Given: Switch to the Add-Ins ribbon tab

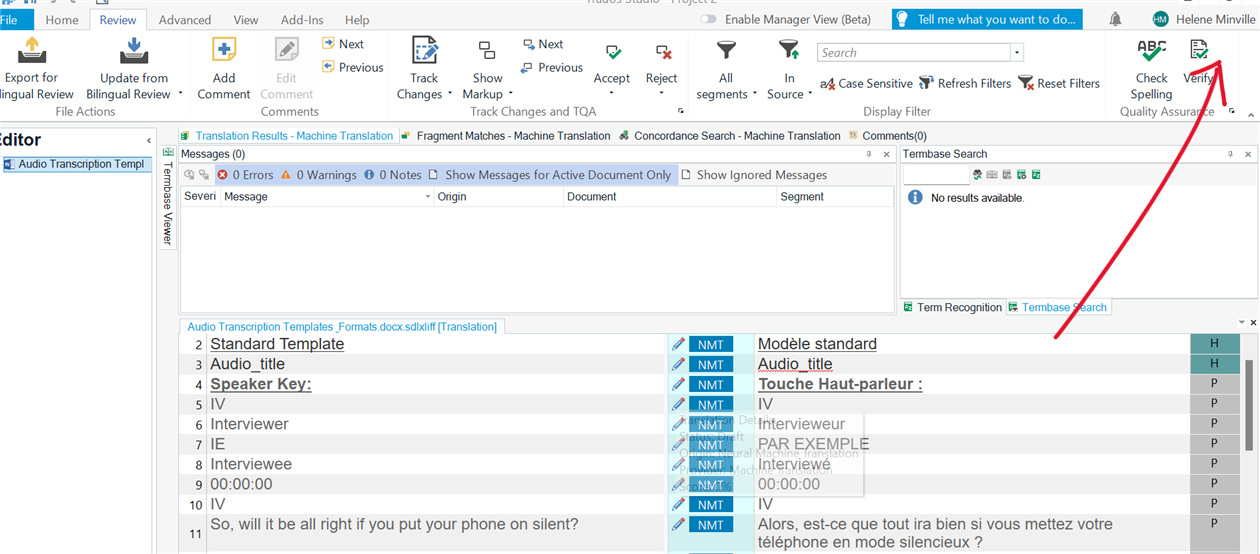Looking at the screenshot, I should point(303,19).
